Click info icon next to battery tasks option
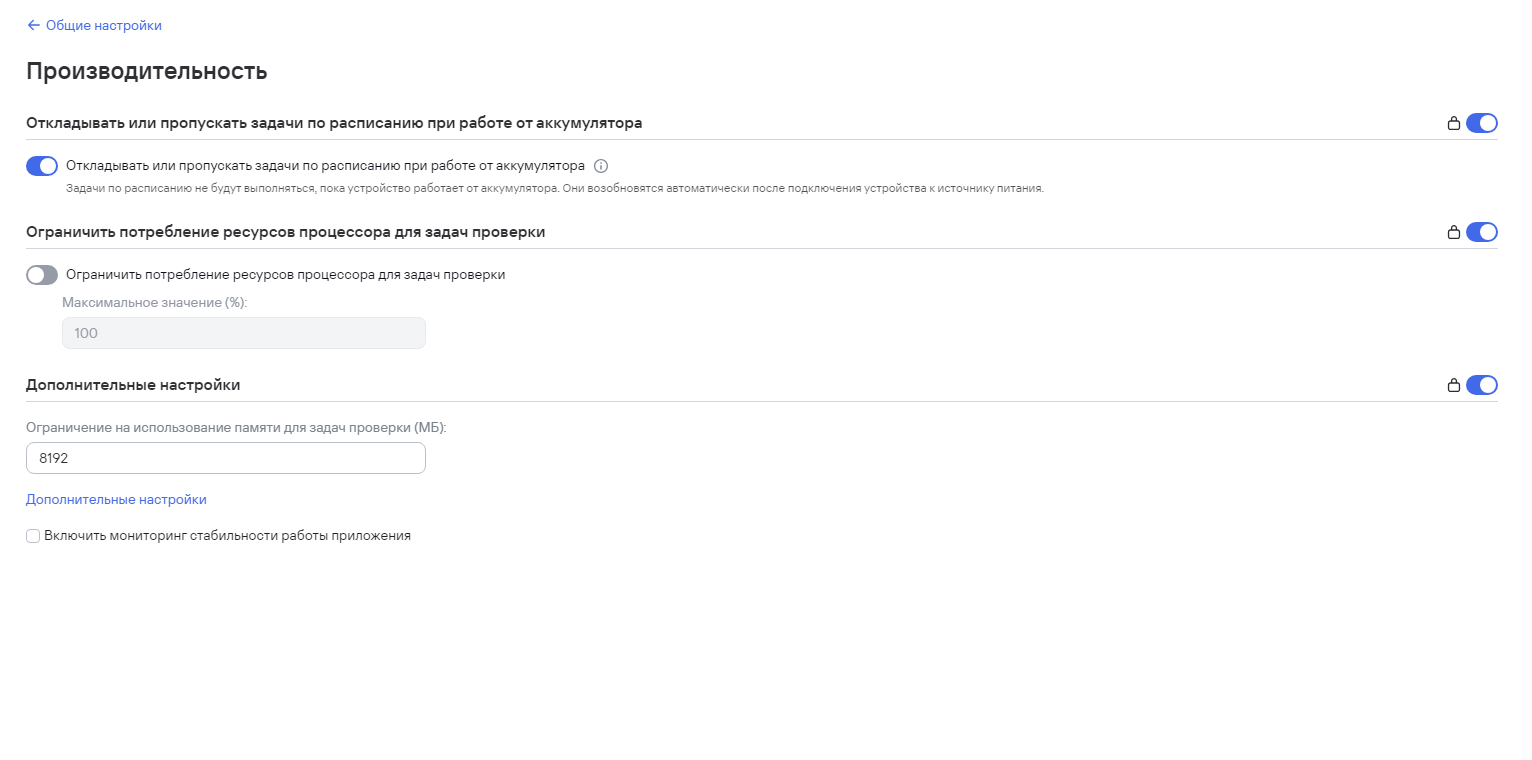1532x760 pixels. coord(601,166)
